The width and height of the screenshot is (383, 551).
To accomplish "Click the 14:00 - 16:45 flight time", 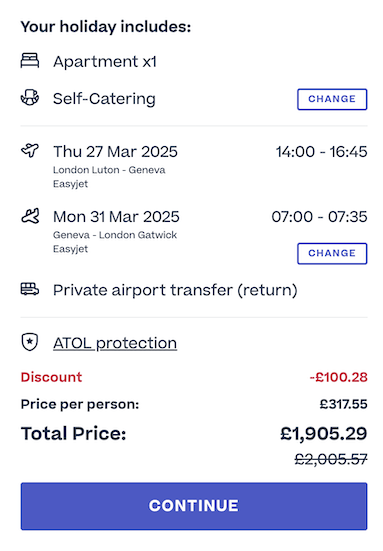I will click(322, 152).
